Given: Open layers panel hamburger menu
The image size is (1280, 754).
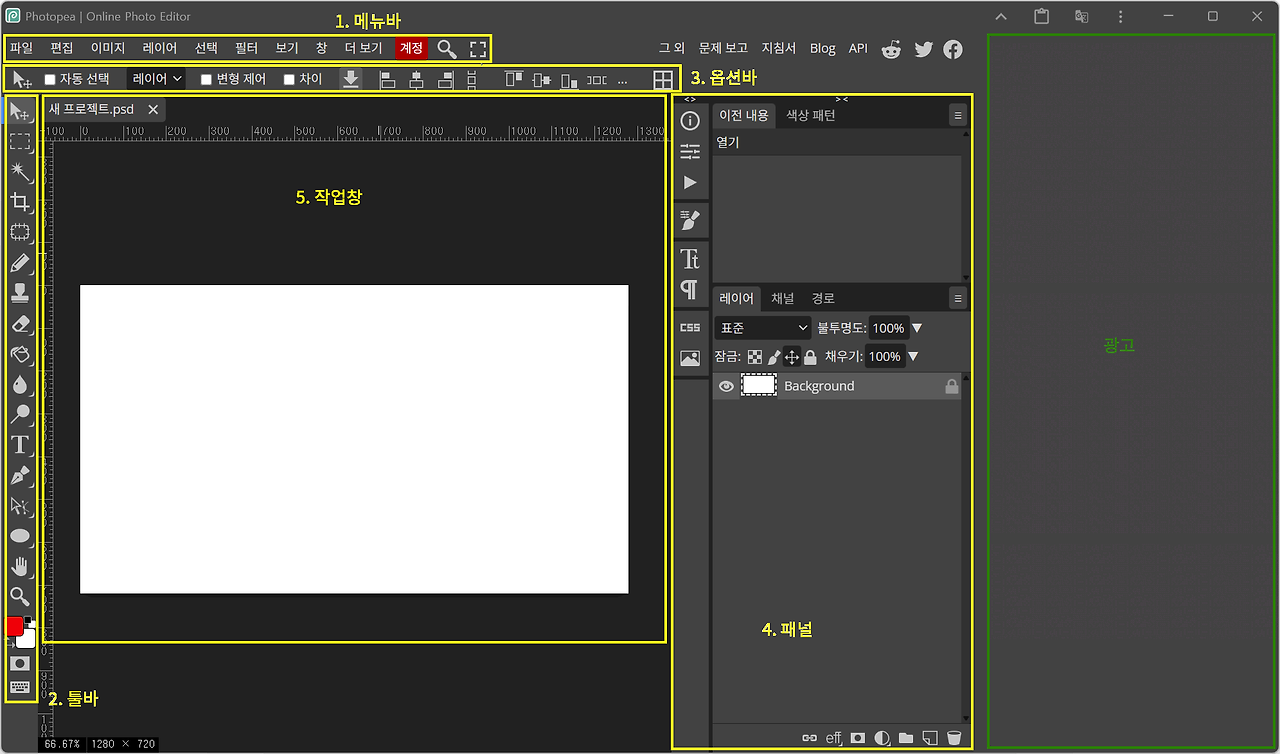Looking at the screenshot, I should click(958, 298).
